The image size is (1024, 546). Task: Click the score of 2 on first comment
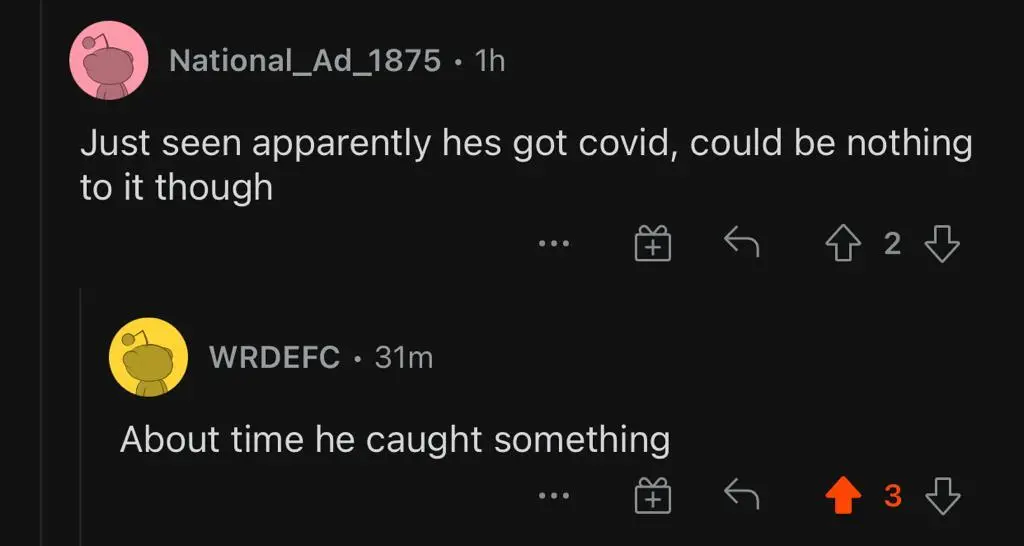pos(893,243)
